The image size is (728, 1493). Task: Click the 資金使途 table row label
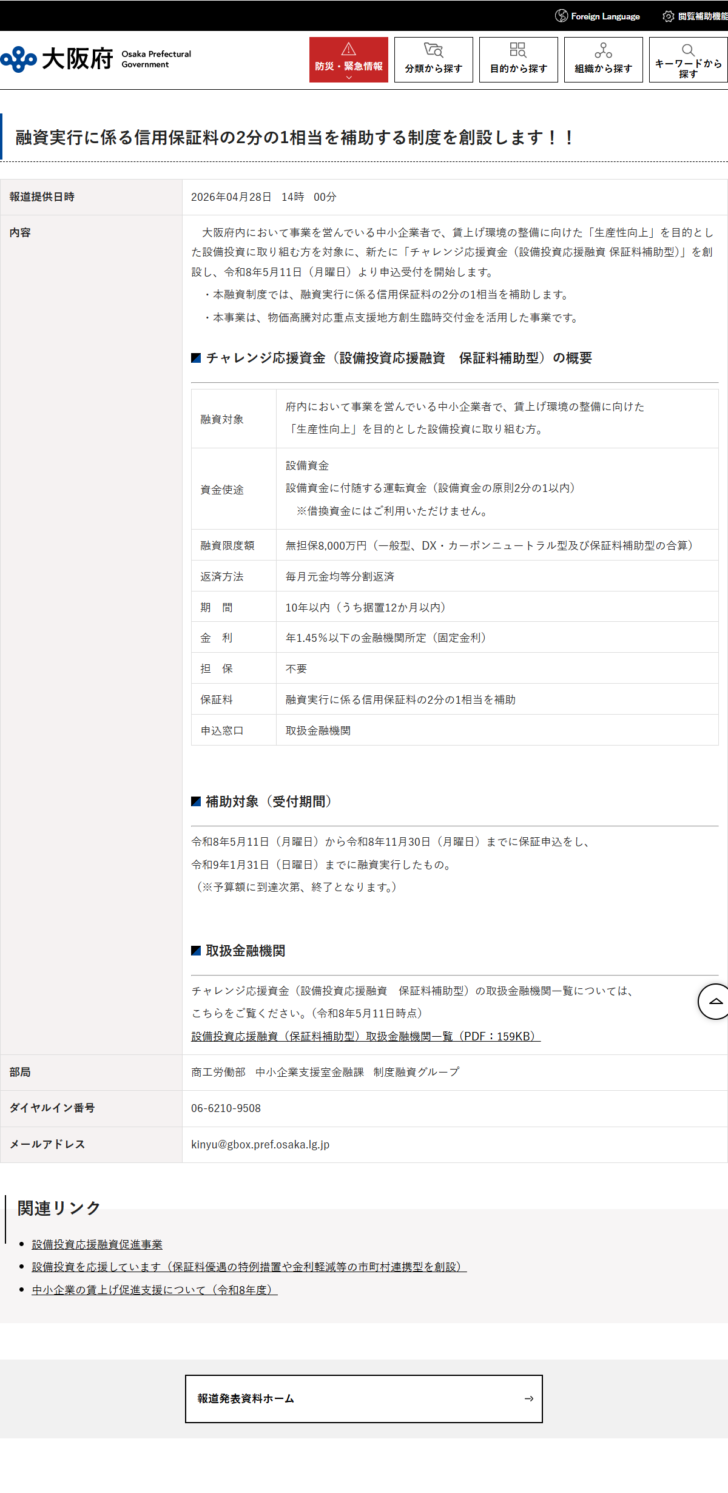pos(221,489)
